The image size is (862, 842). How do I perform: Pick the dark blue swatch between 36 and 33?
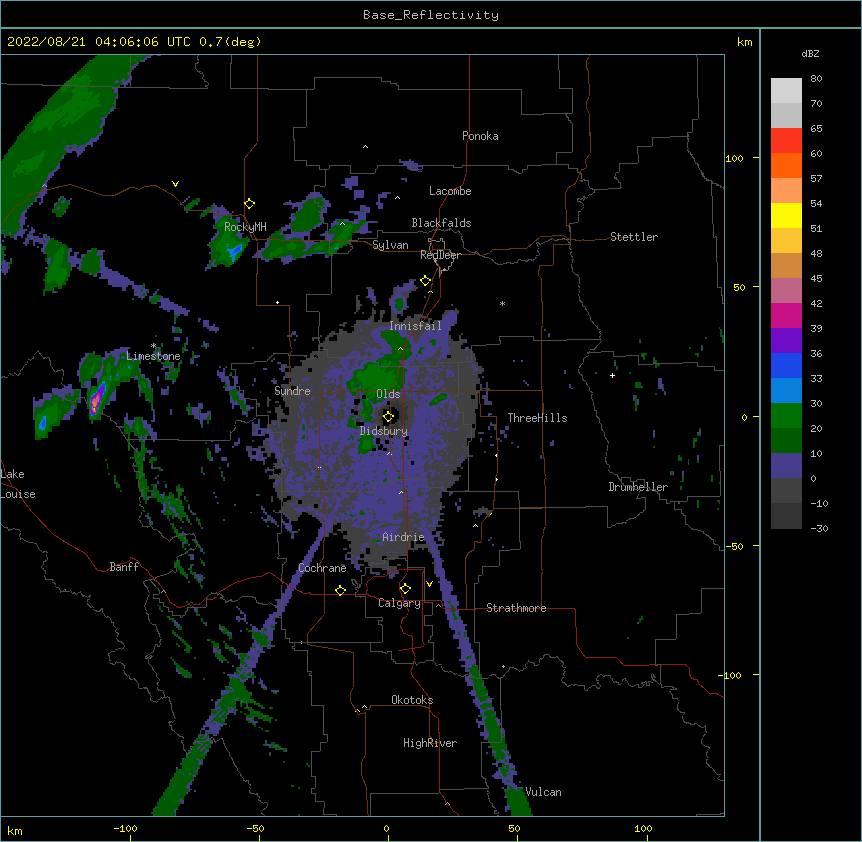pyautogui.click(x=786, y=365)
